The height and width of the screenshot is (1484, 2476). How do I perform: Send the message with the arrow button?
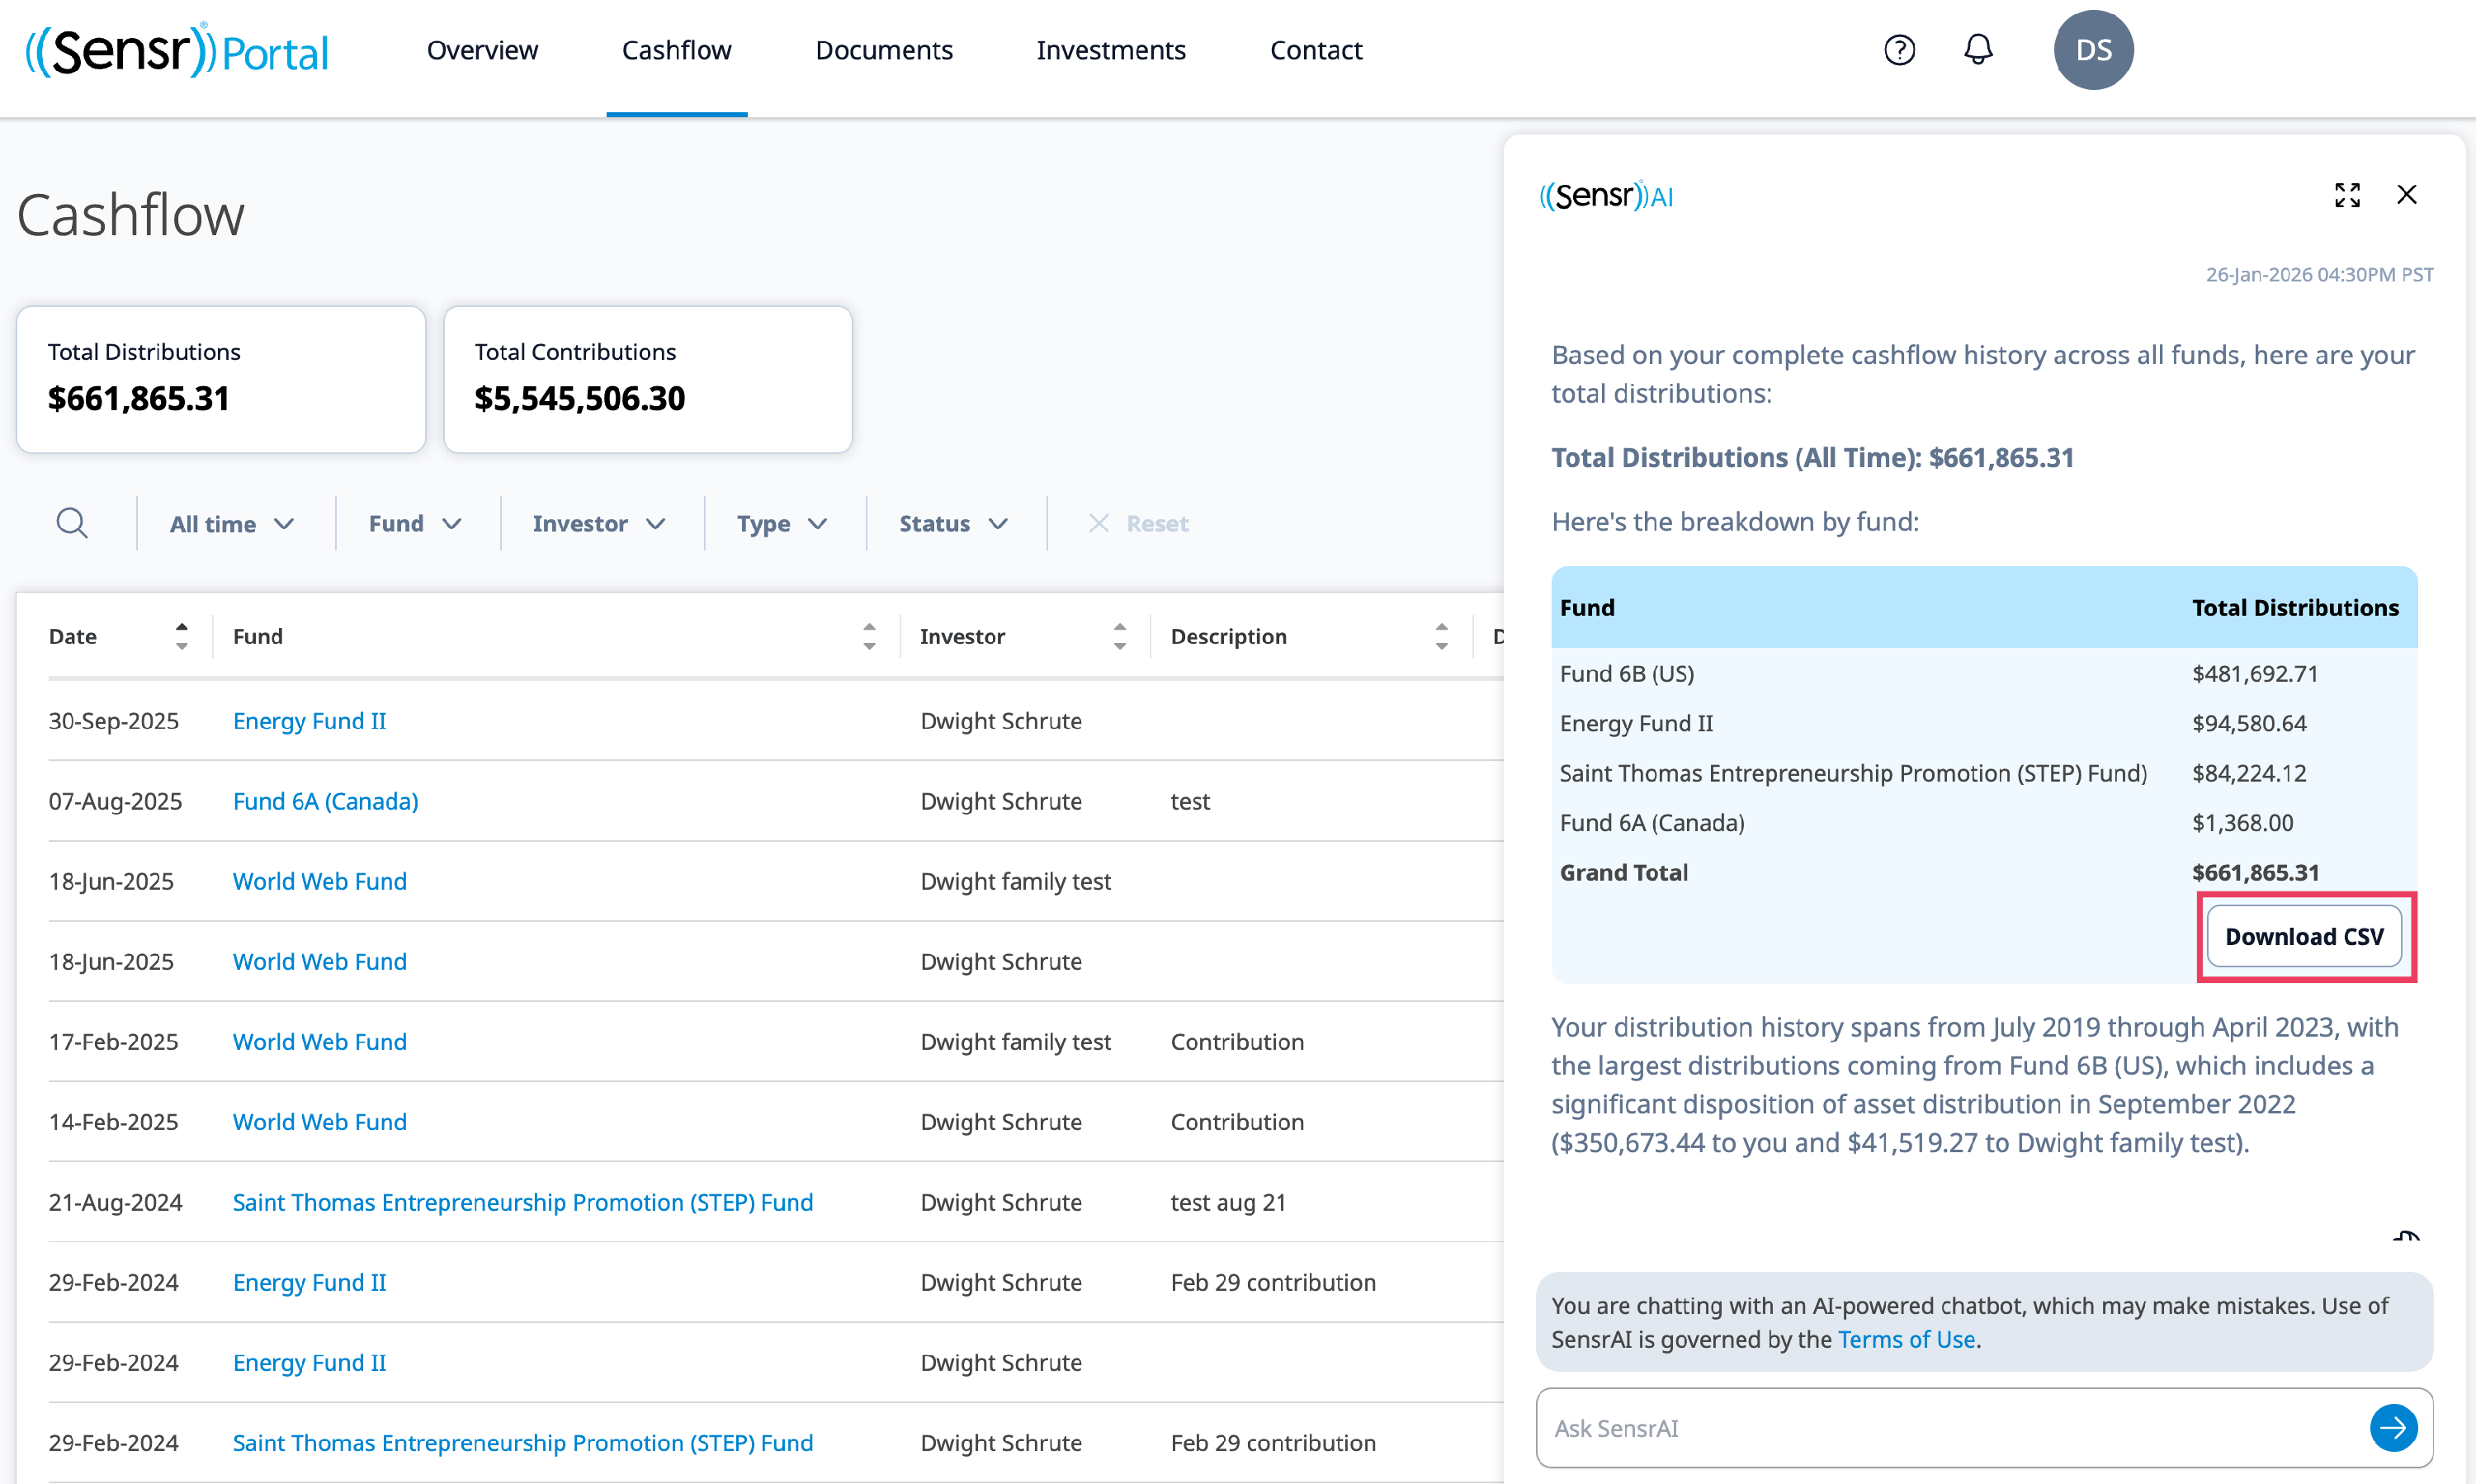(x=2393, y=1428)
